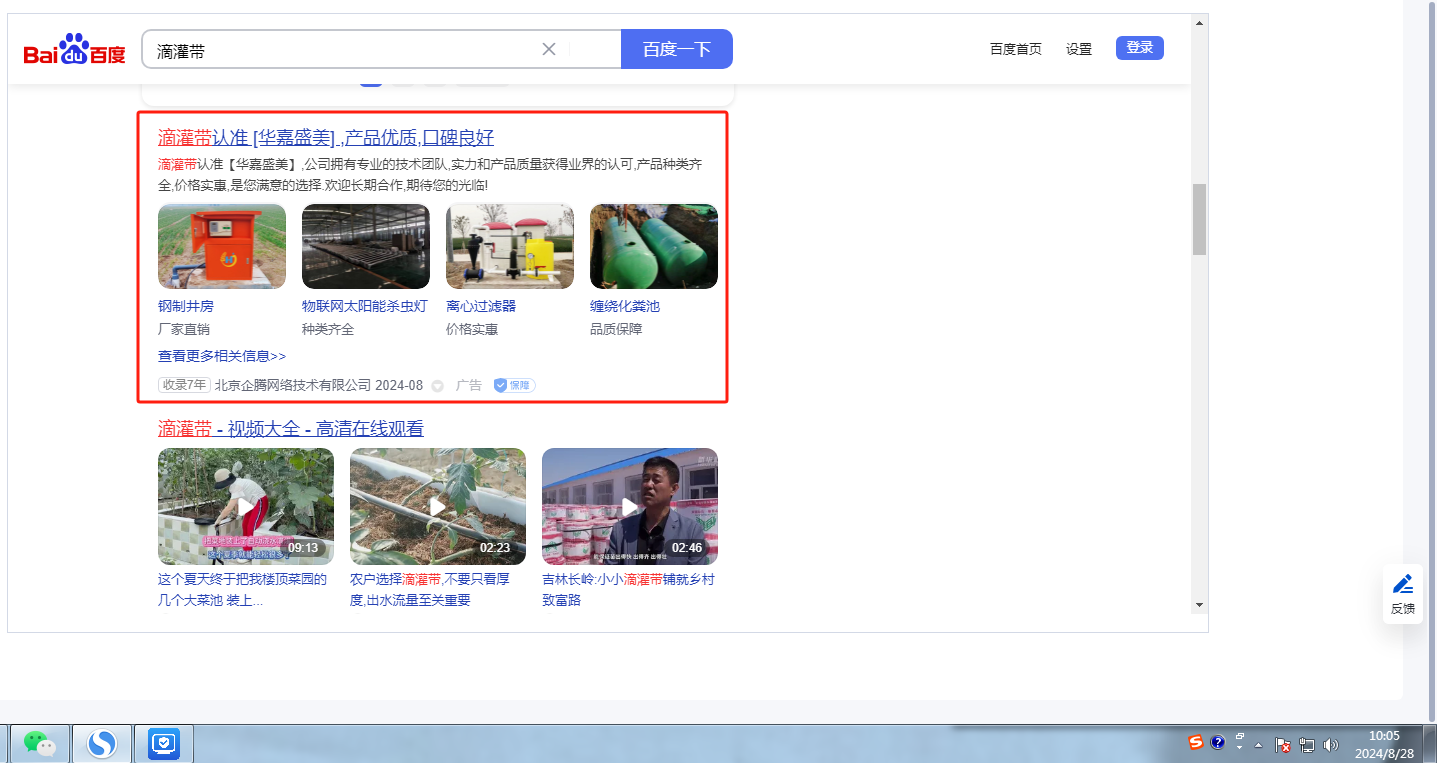1437x763 pixels.
Task: Click the taskbar clock showing 10:05
Action: pyautogui.click(x=1385, y=744)
